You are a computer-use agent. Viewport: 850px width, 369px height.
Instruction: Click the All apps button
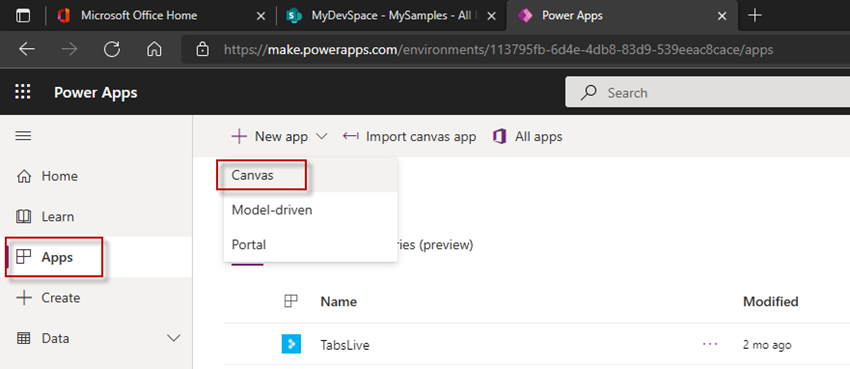[x=527, y=137]
